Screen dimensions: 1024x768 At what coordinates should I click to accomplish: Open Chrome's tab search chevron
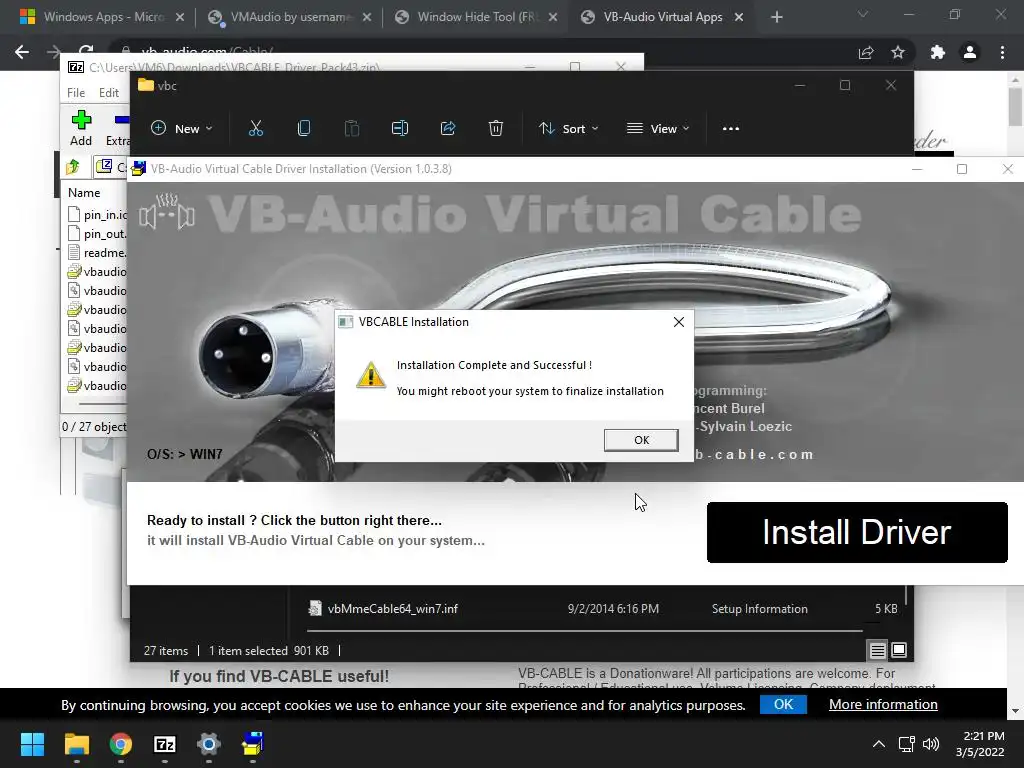tap(863, 14)
